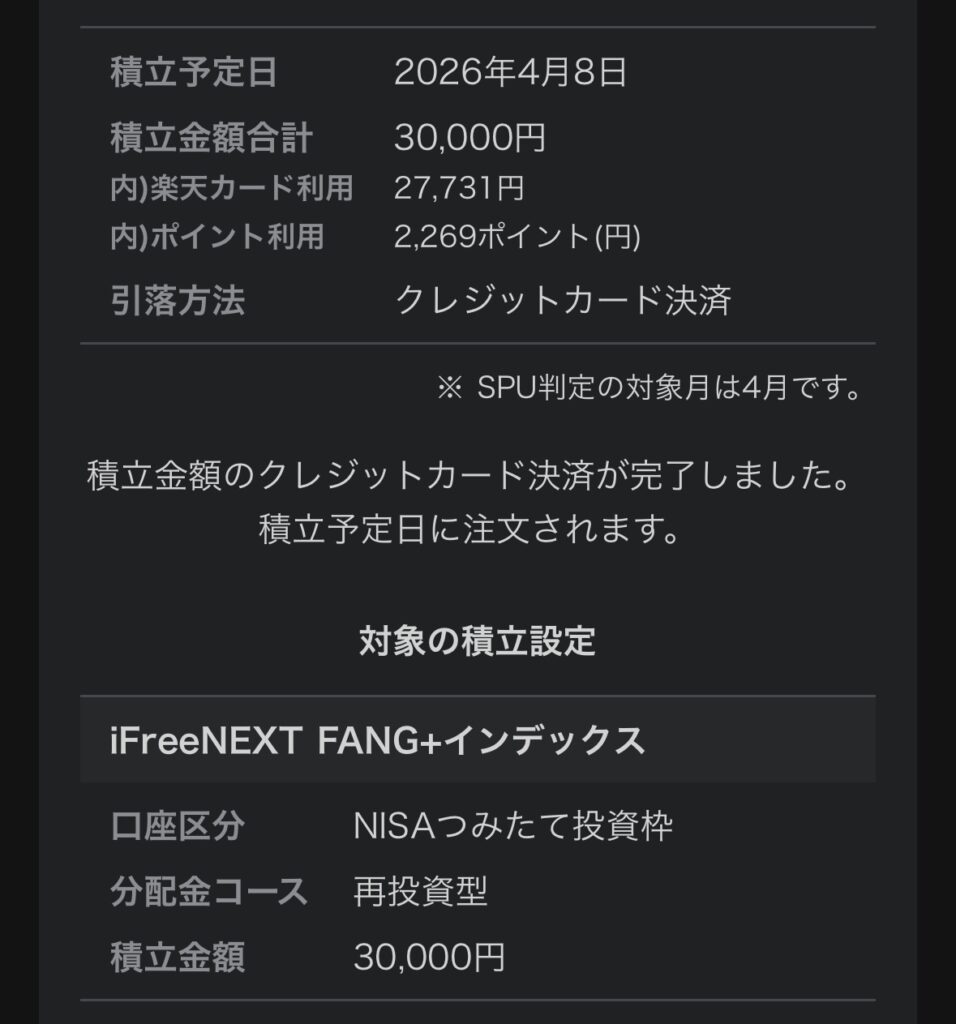
Task: Tap the 積立予定日 label
Action: click(x=193, y=73)
